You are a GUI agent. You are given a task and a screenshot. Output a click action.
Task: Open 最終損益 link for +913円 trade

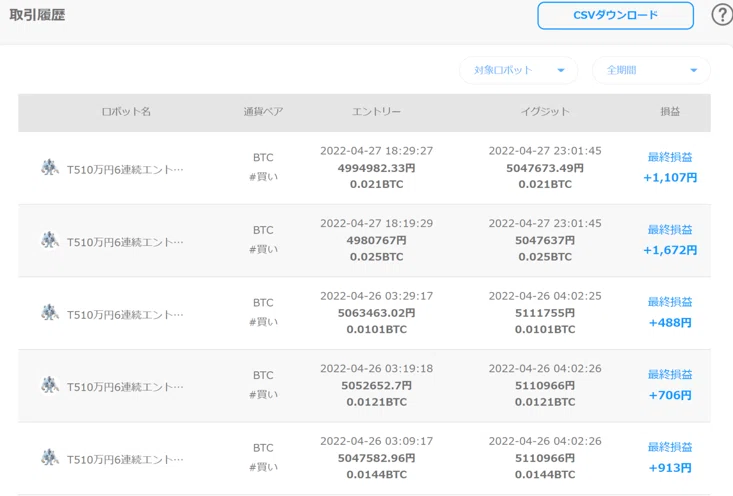click(x=670, y=447)
